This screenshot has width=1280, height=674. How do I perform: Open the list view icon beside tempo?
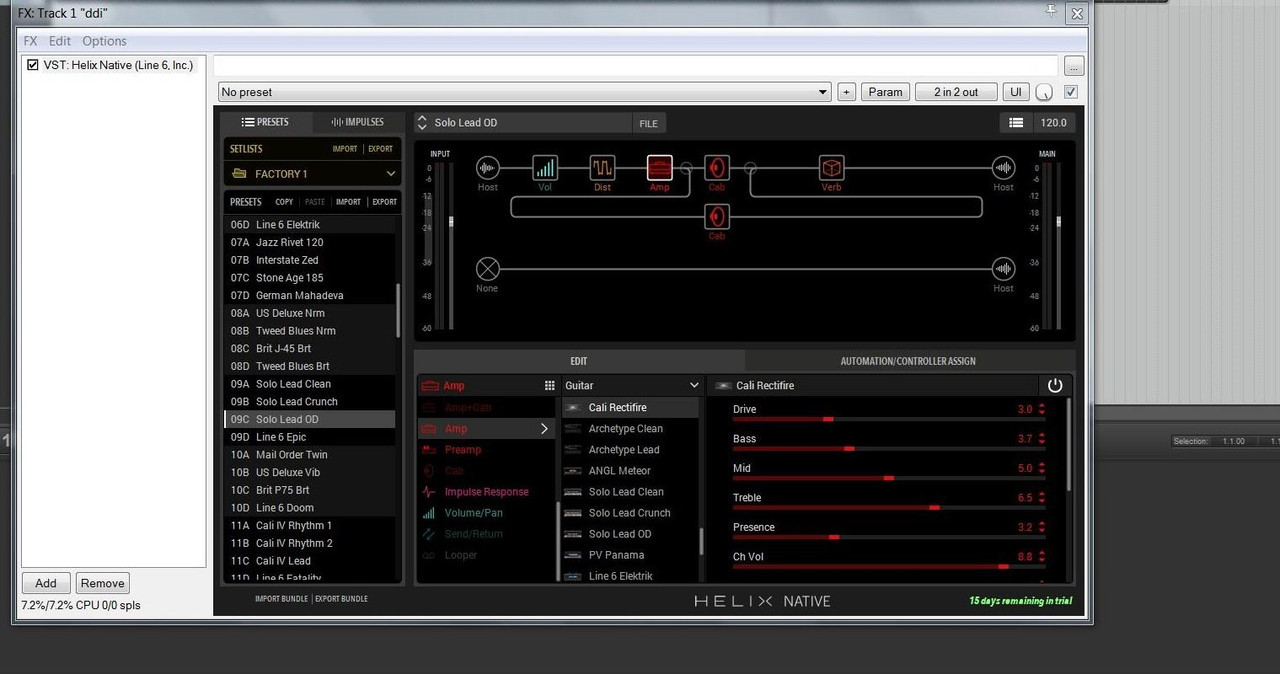click(x=1016, y=123)
